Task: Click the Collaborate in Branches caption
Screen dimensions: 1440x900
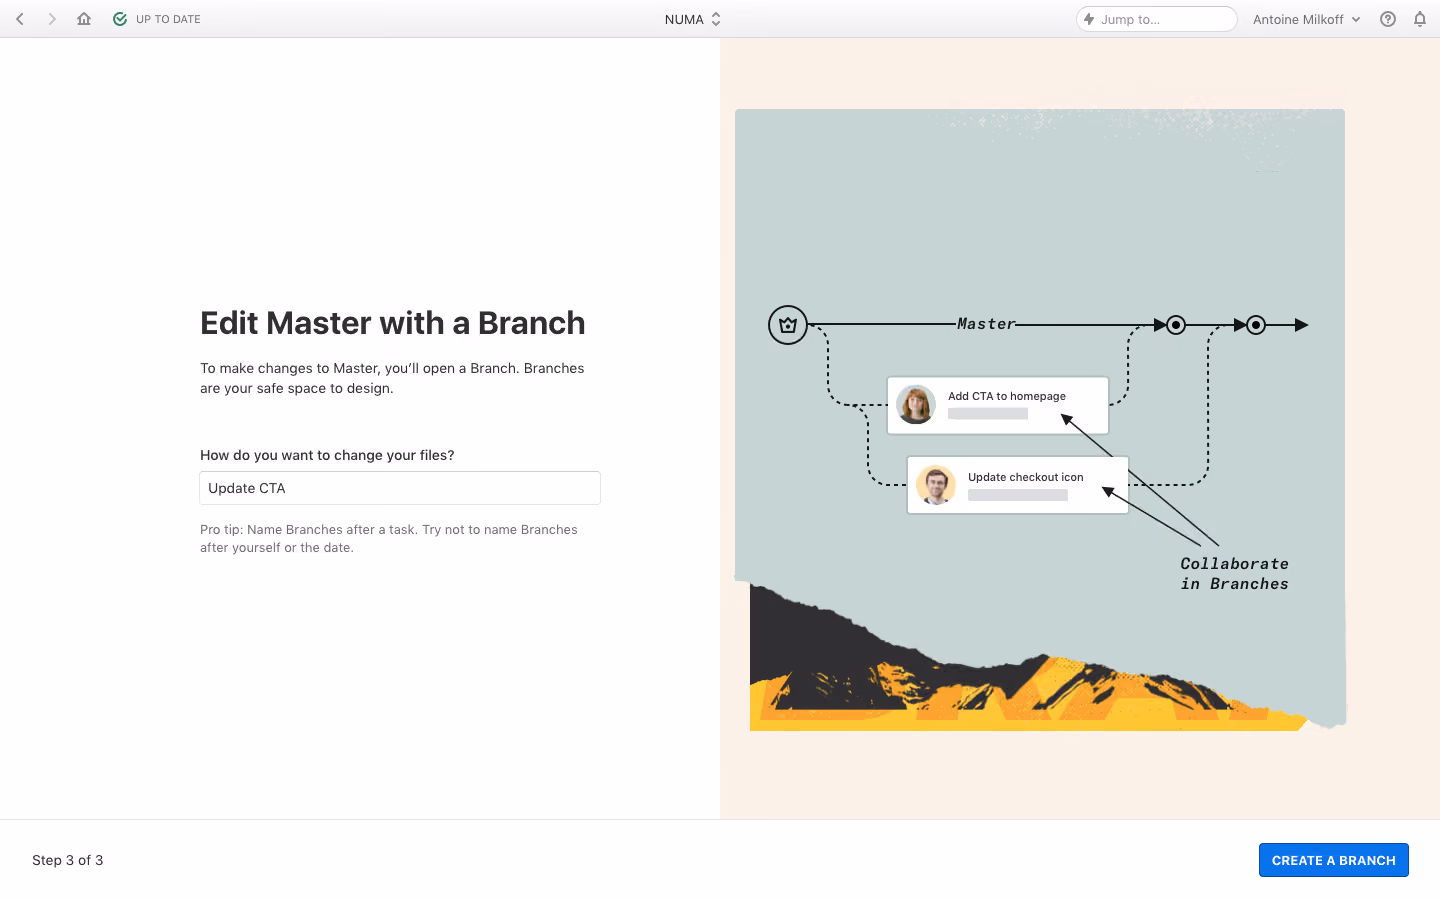Action: (x=1235, y=574)
